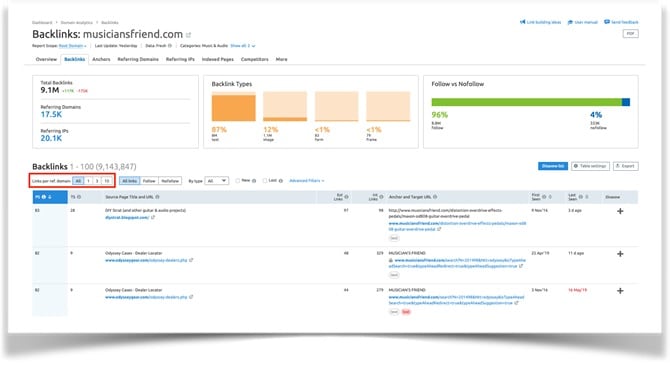Viewport: 670px width, 365px height.
Task: Click info icon beside Lost checkbox
Action: 281,181
